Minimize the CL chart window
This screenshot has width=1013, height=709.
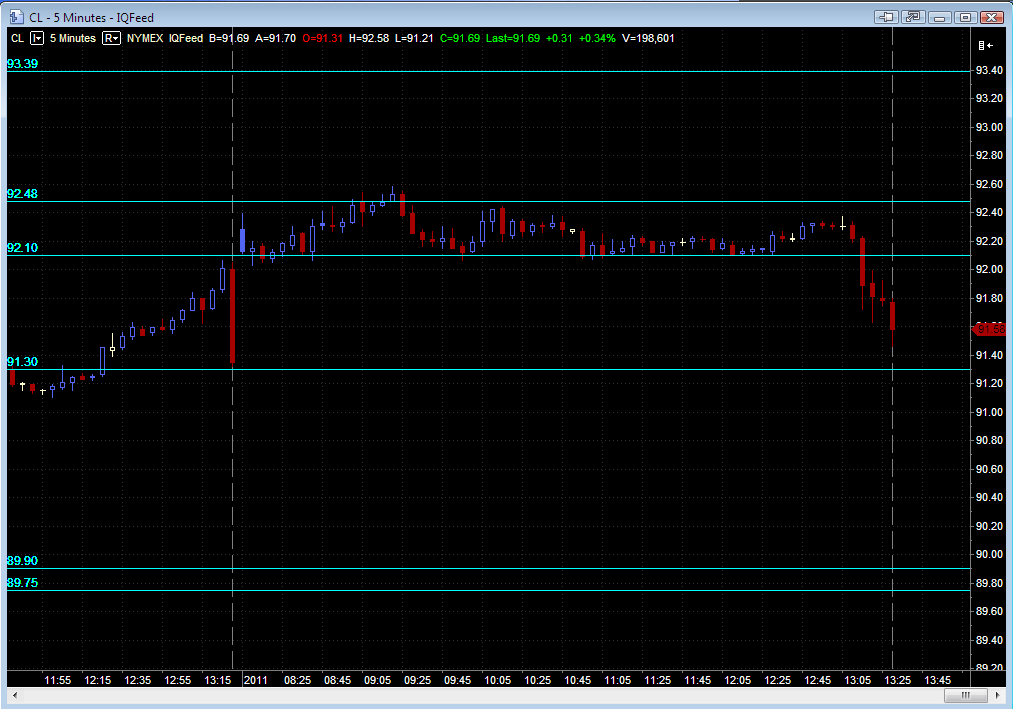click(x=939, y=17)
